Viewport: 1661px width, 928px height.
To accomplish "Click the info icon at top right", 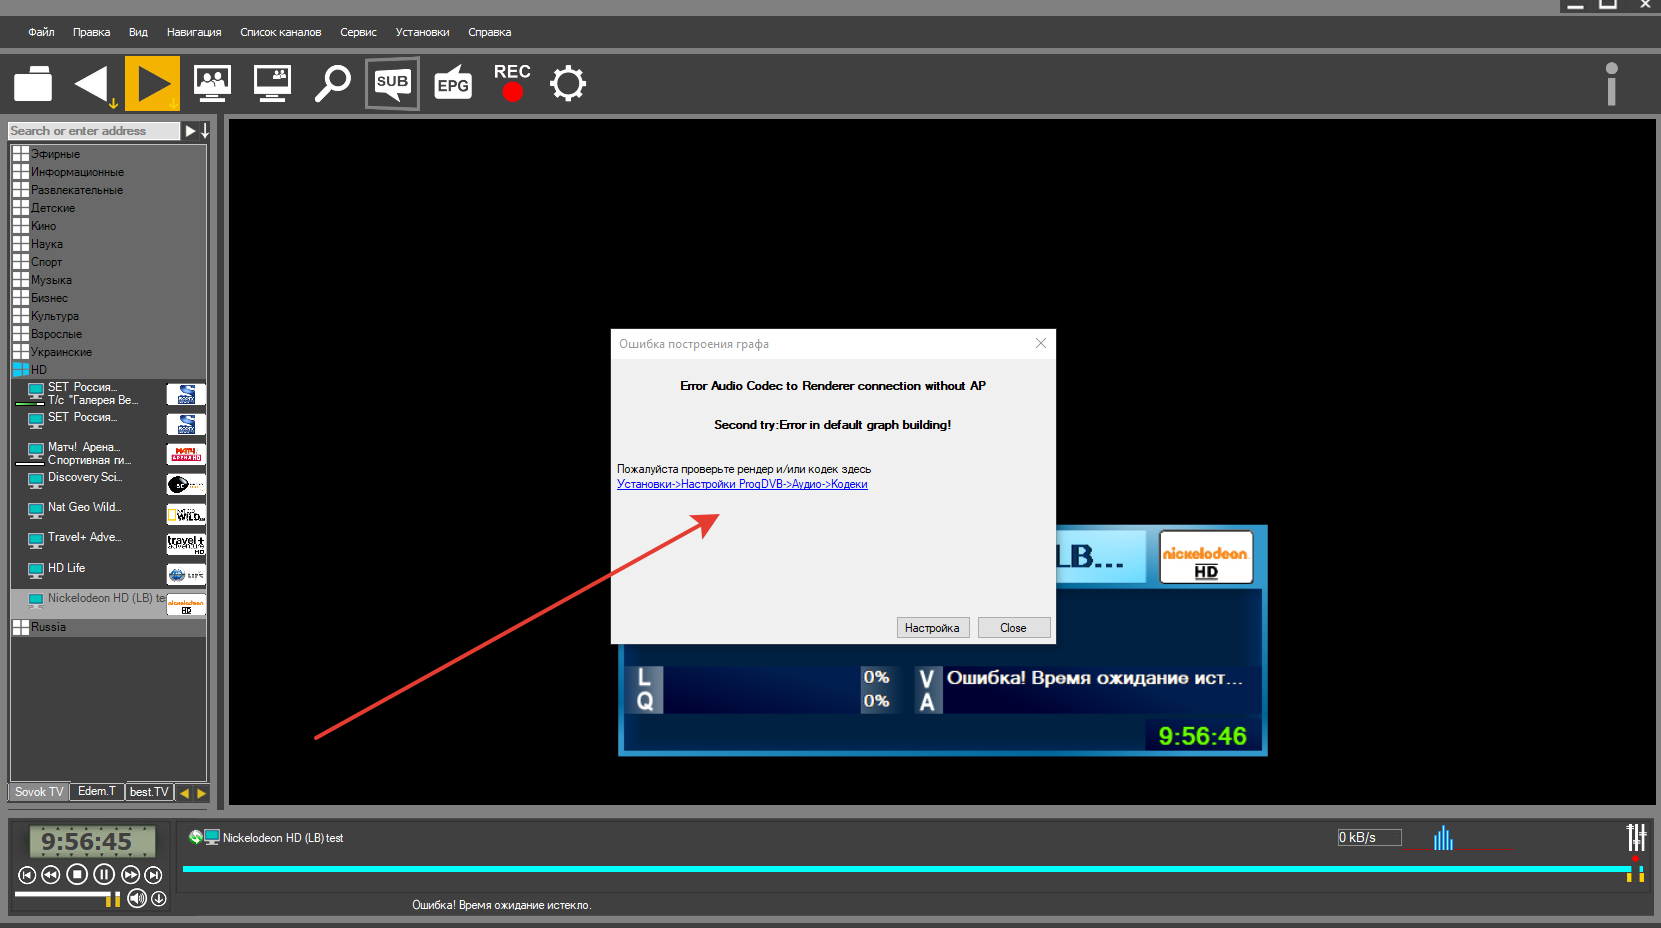I will tap(1611, 84).
